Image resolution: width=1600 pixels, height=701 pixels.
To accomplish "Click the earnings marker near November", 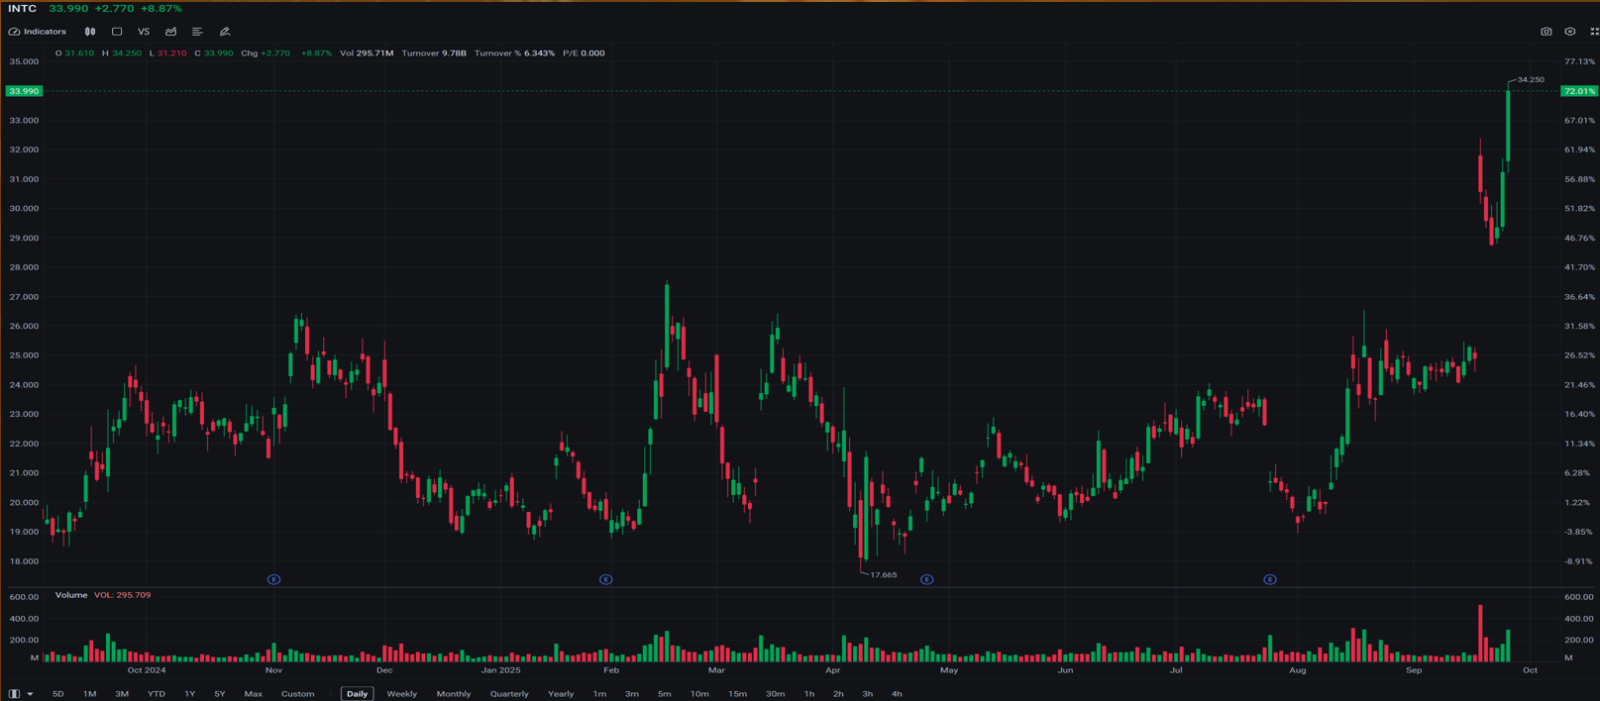I will 274,579.
